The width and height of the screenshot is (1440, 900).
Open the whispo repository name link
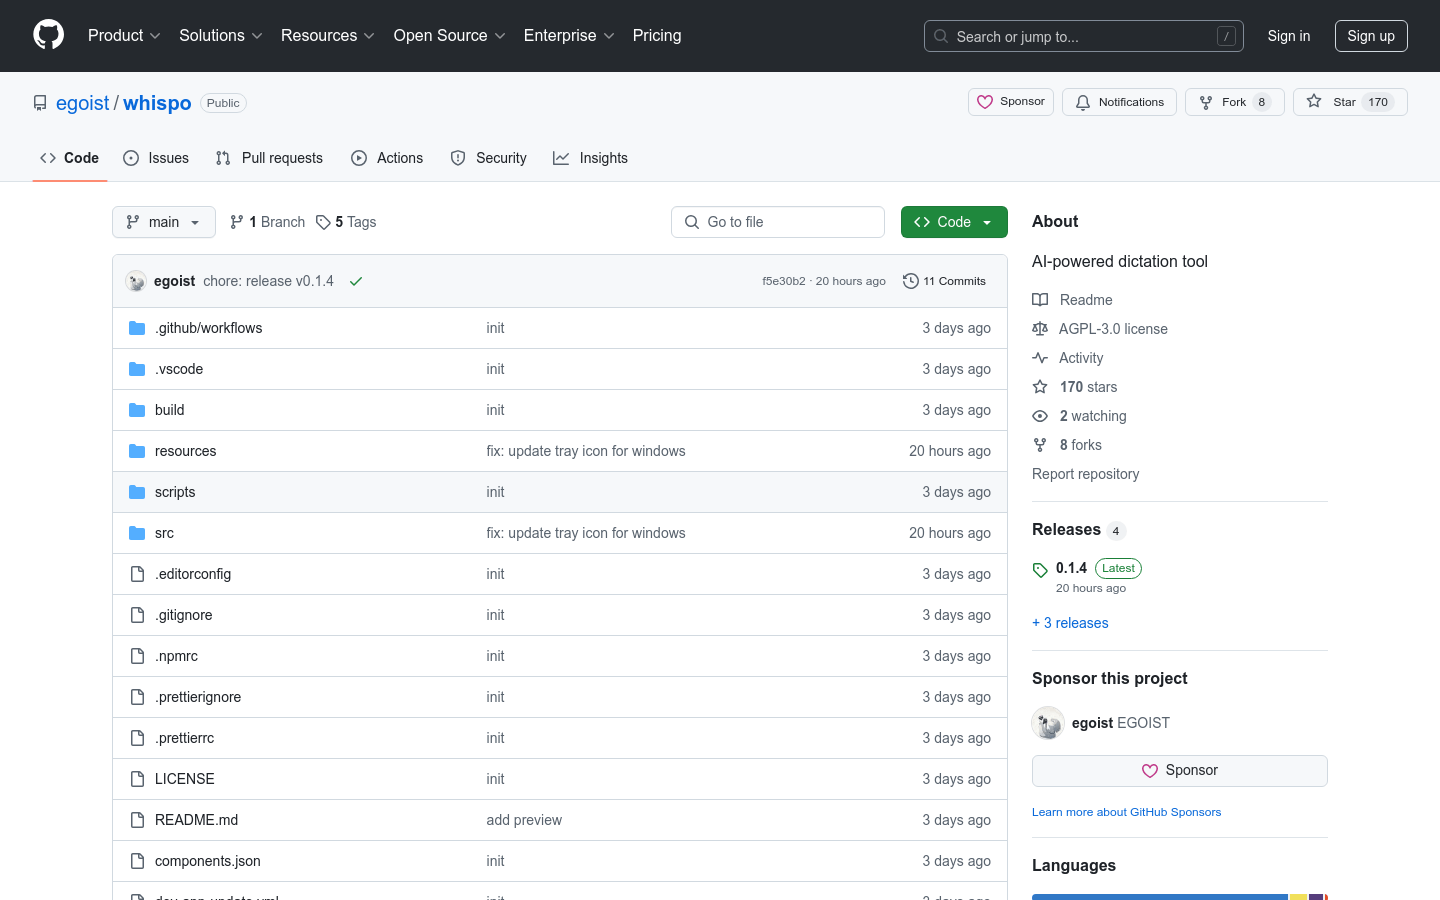[x=157, y=103]
